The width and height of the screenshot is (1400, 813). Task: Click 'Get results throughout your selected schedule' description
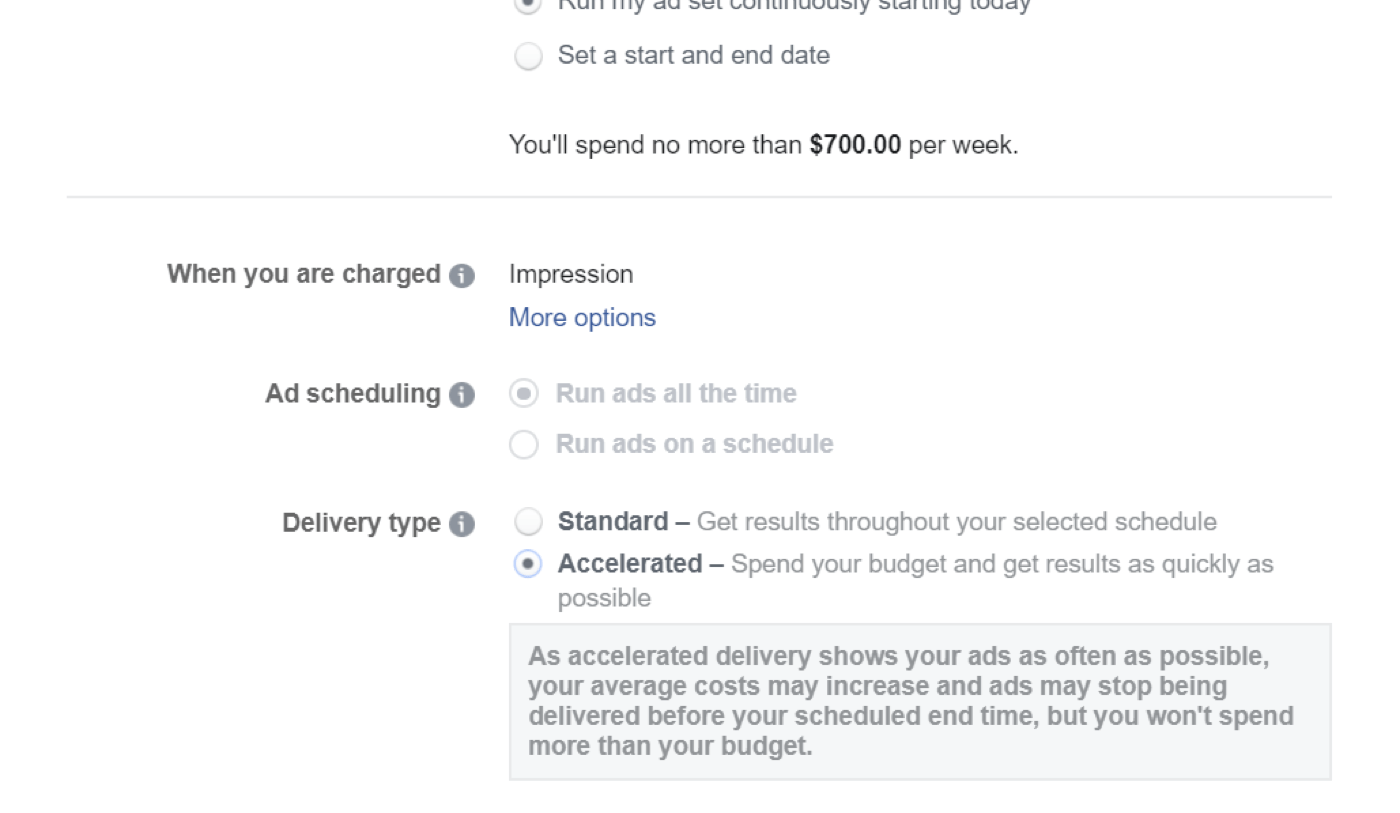pyautogui.click(x=957, y=522)
